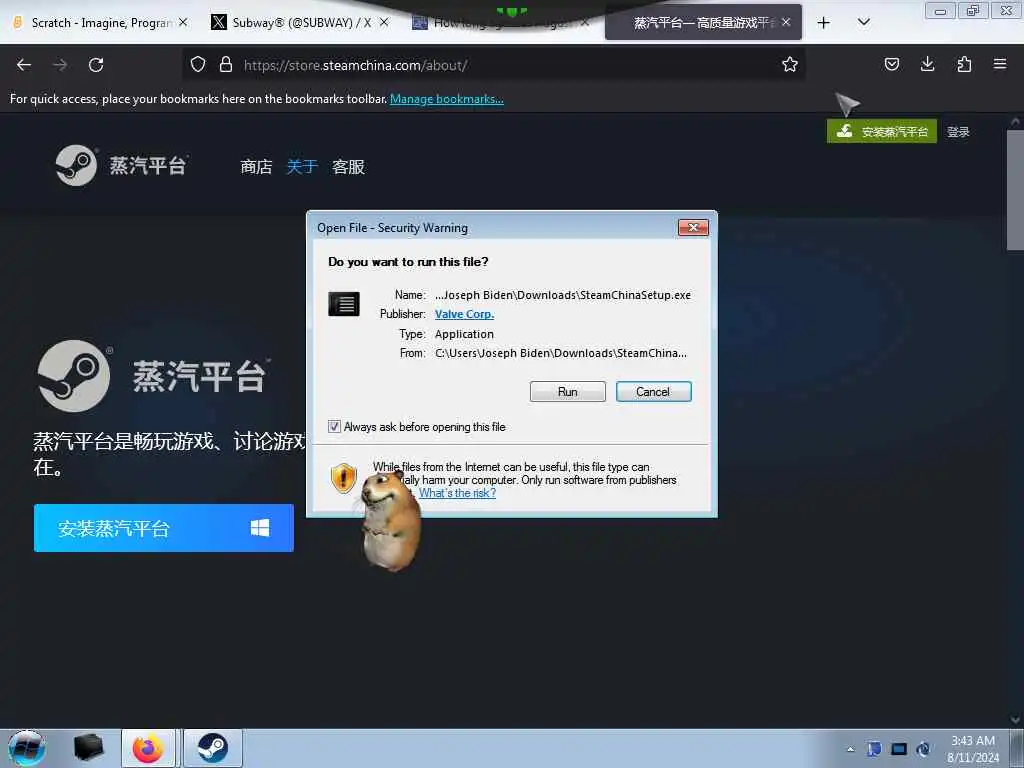This screenshot has height=768, width=1024.
Task: Close the Scratch tab
Action: coord(184,22)
